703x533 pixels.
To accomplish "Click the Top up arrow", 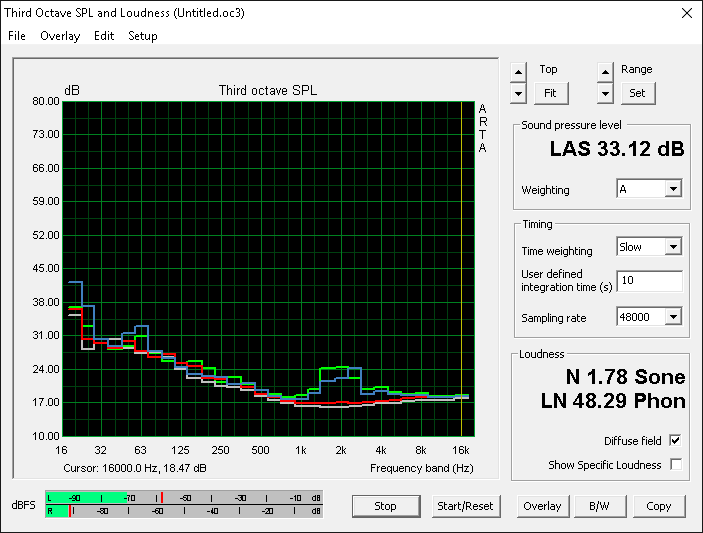I will point(518,72).
